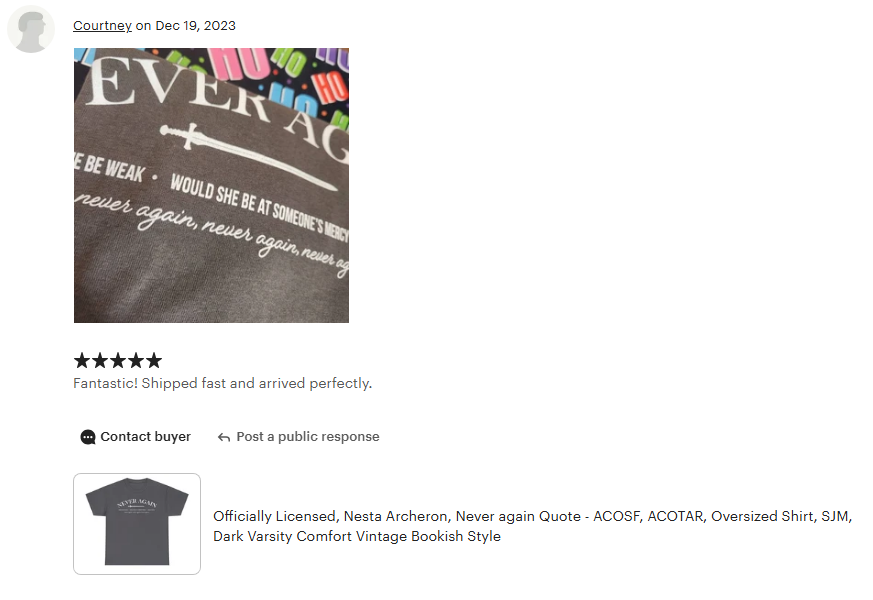Click the first star in the rating
The height and width of the screenshot is (600, 873).
[82, 361]
